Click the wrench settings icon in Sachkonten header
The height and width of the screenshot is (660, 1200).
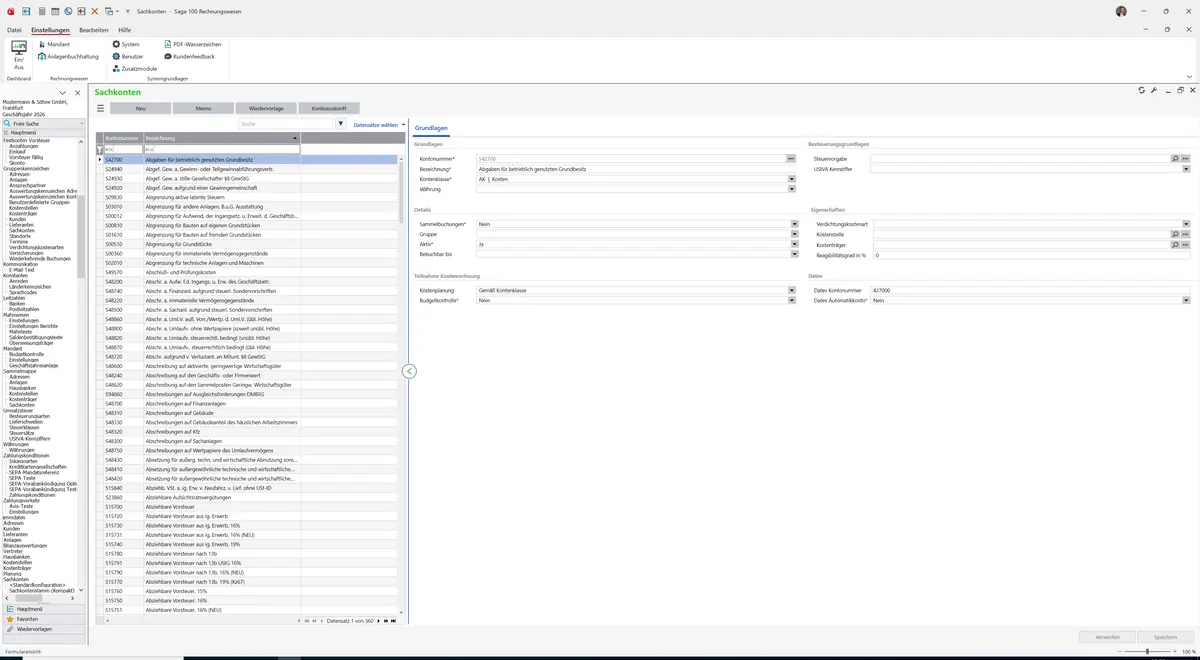pos(1154,90)
